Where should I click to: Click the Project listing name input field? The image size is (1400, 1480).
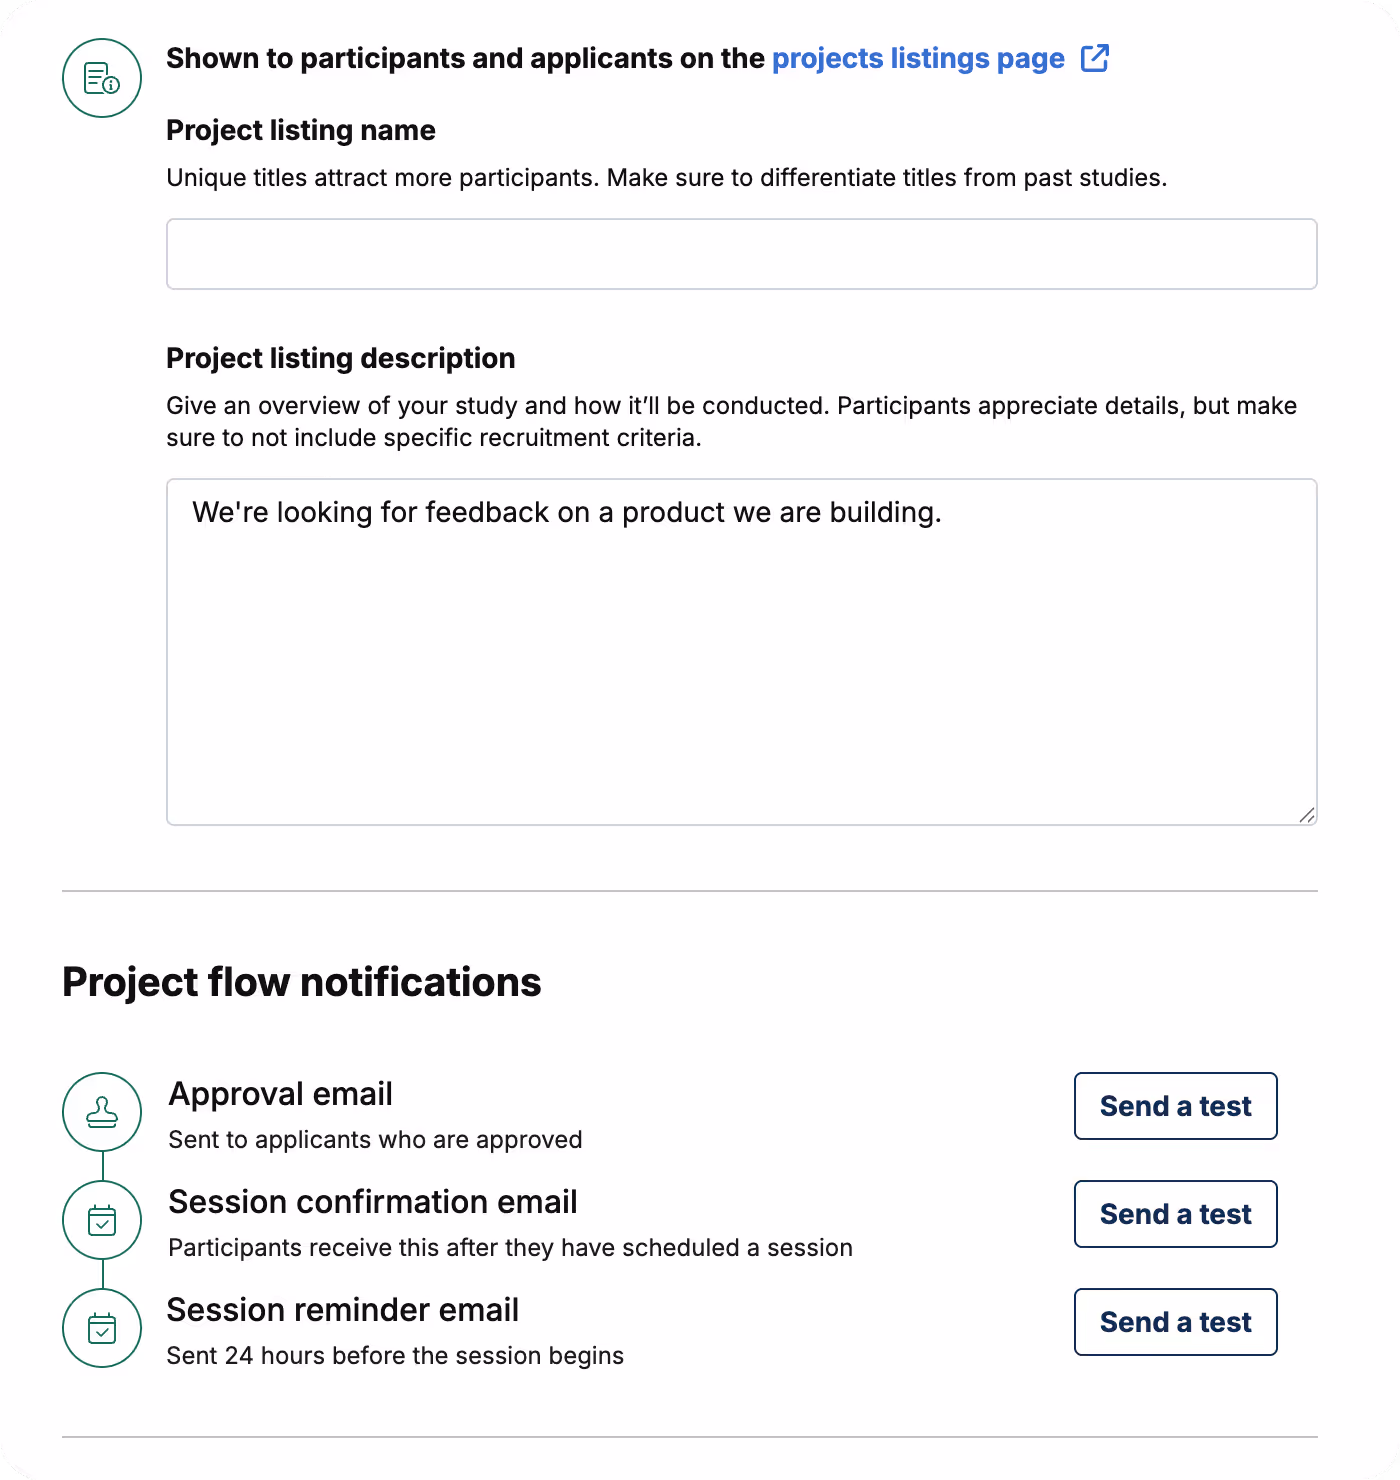pos(741,254)
